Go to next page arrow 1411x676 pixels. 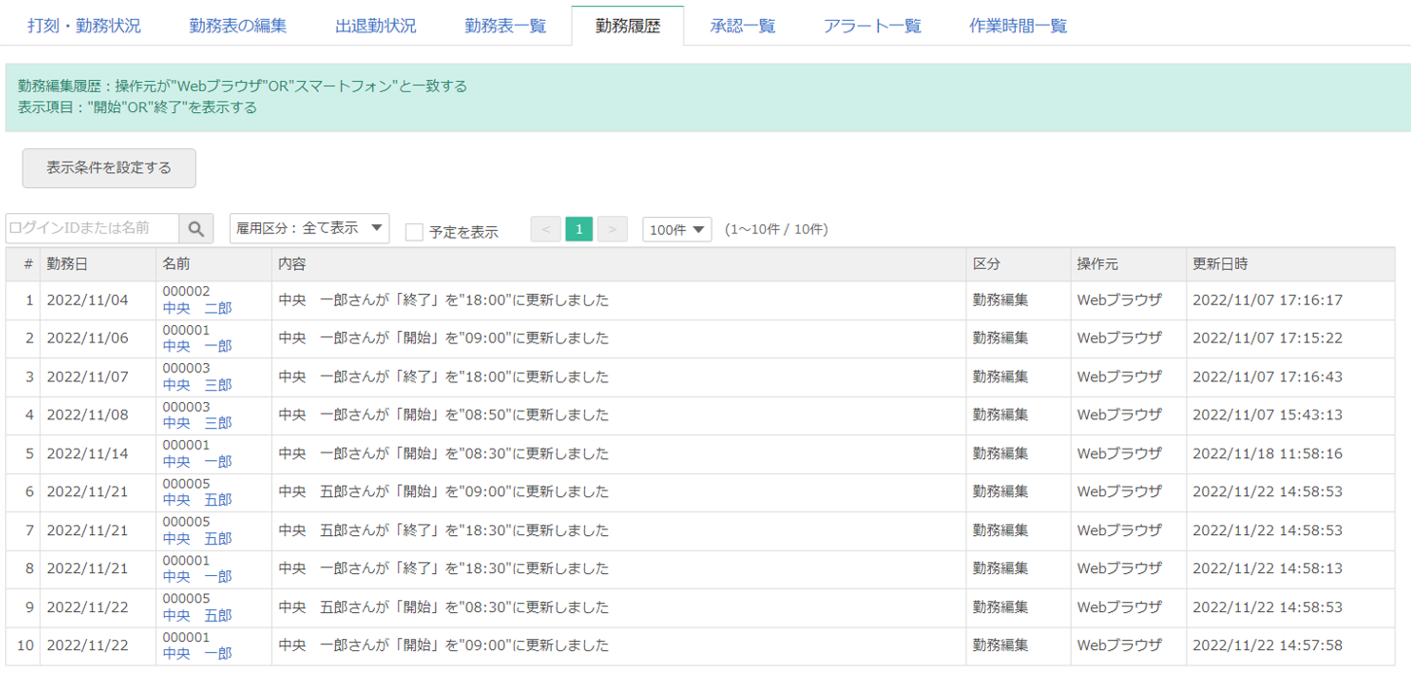pos(612,229)
